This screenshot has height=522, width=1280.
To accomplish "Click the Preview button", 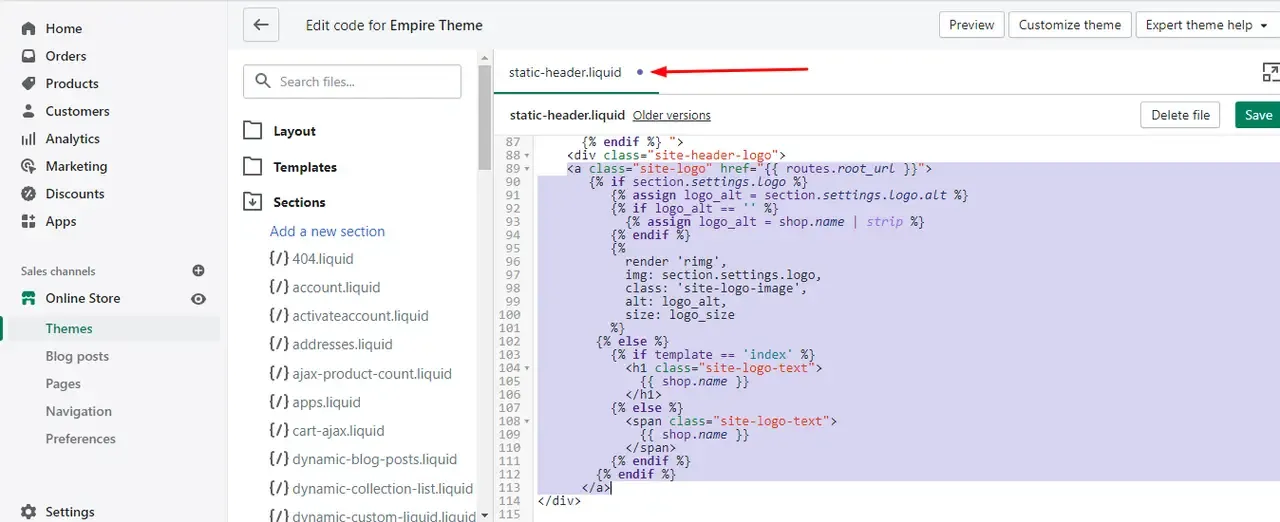I will click(971, 25).
